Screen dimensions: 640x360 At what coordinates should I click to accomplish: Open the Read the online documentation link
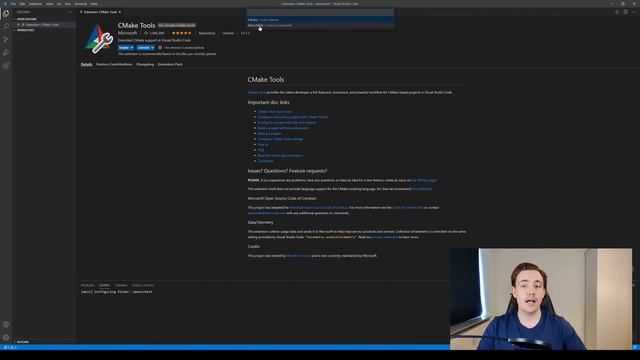point(280,156)
